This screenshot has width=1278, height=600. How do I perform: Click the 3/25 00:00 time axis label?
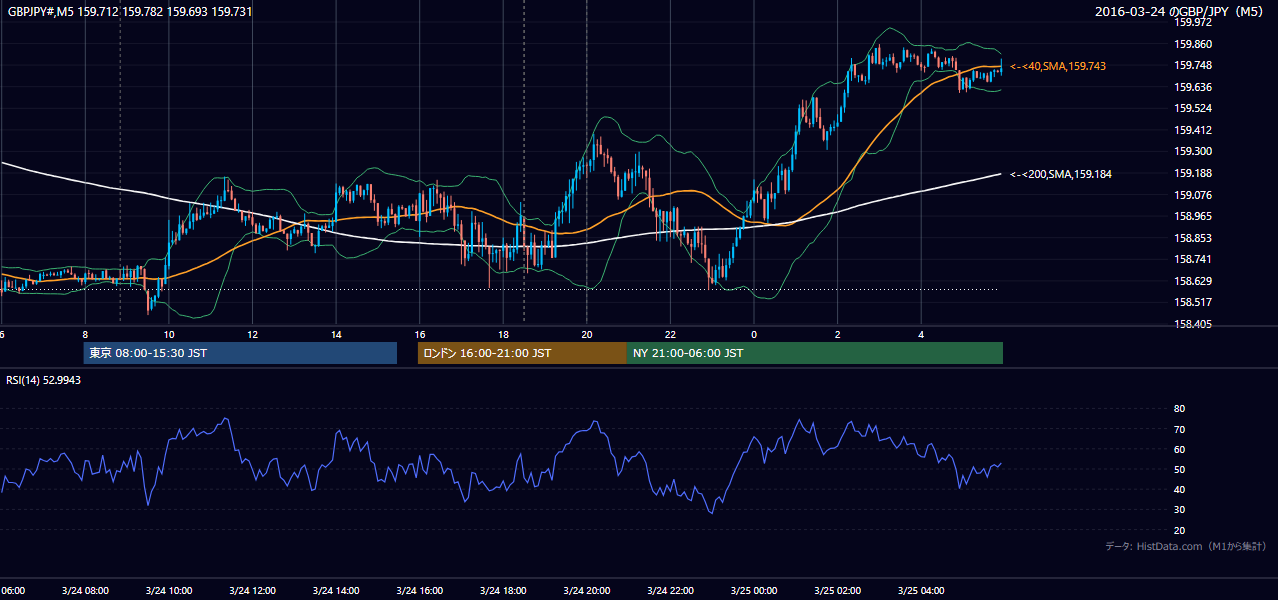coord(754,591)
